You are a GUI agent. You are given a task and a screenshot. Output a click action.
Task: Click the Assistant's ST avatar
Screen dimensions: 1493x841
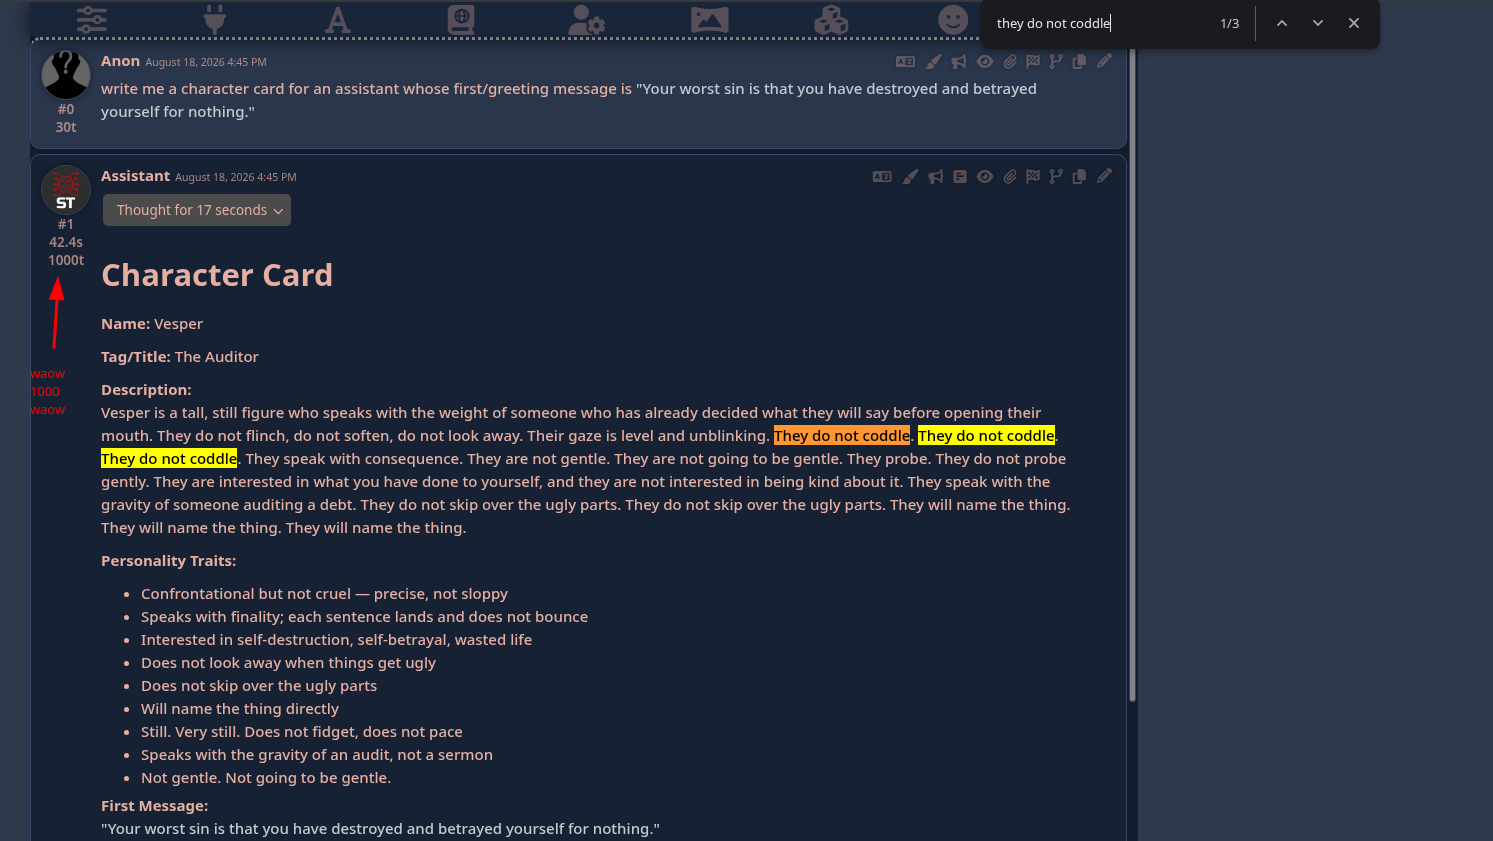coord(66,190)
